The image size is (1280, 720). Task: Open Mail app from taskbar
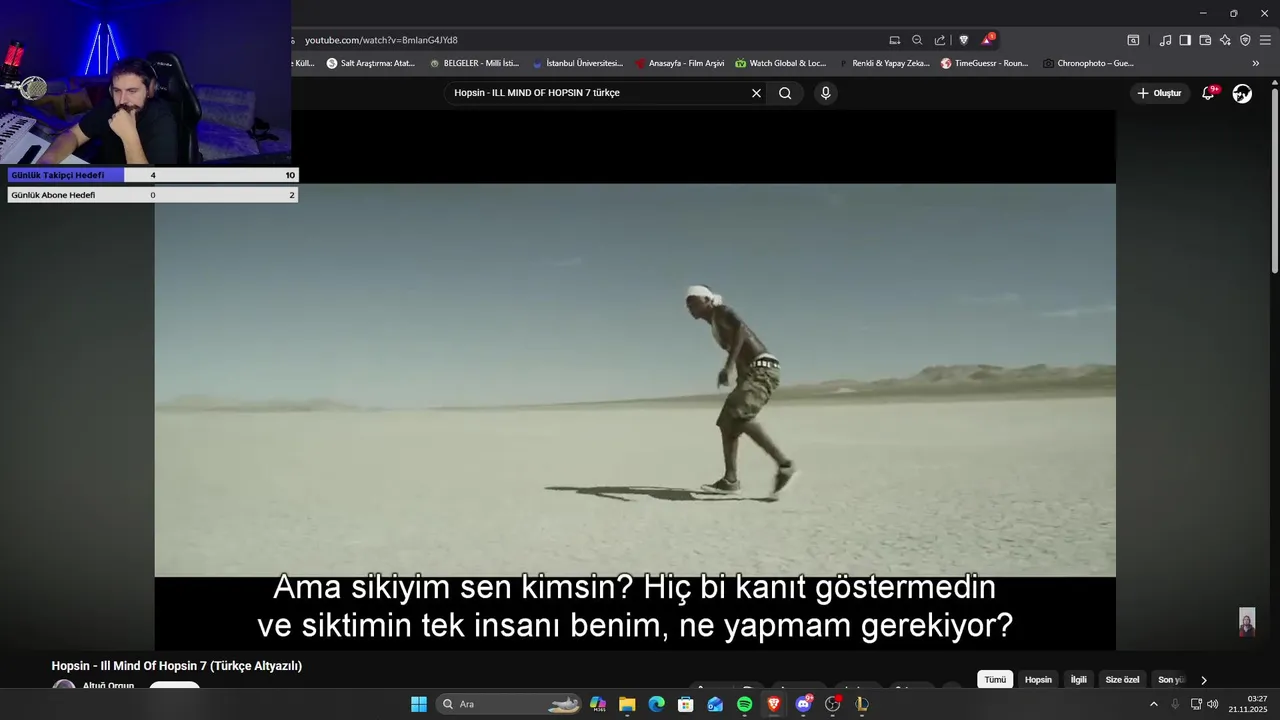tap(715, 704)
